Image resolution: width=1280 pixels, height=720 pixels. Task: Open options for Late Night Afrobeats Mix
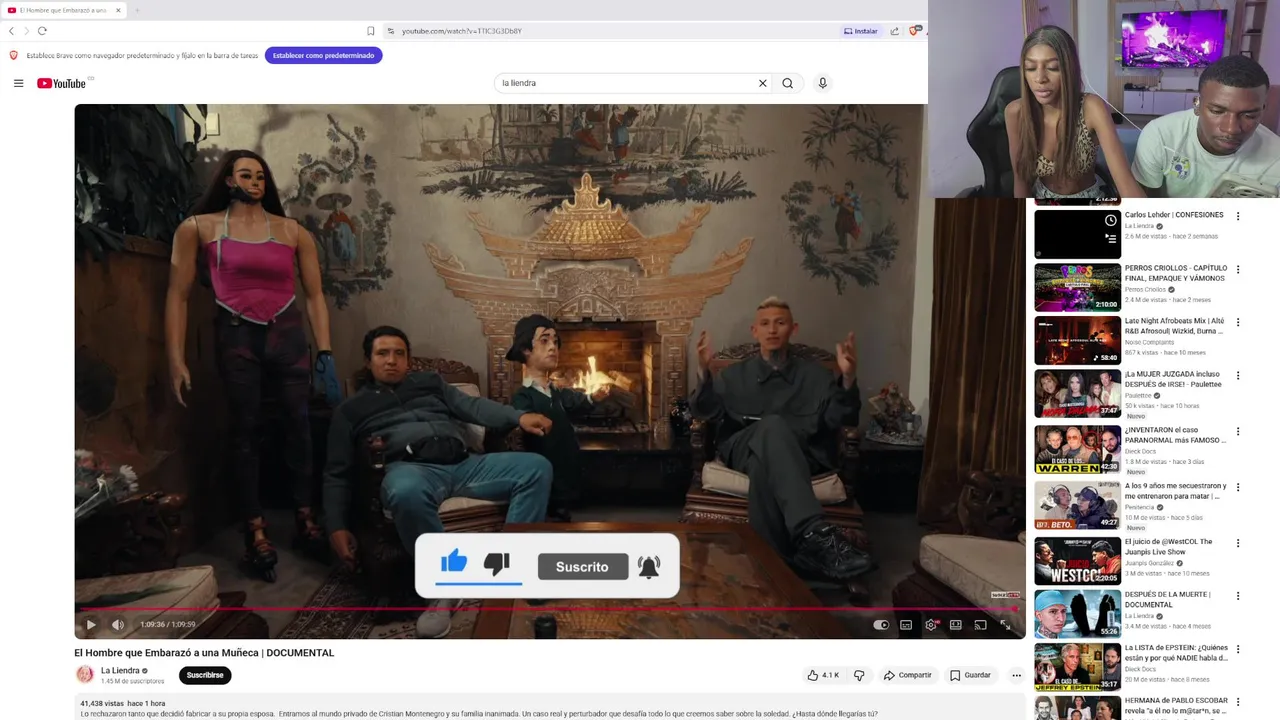pos(1238,322)
